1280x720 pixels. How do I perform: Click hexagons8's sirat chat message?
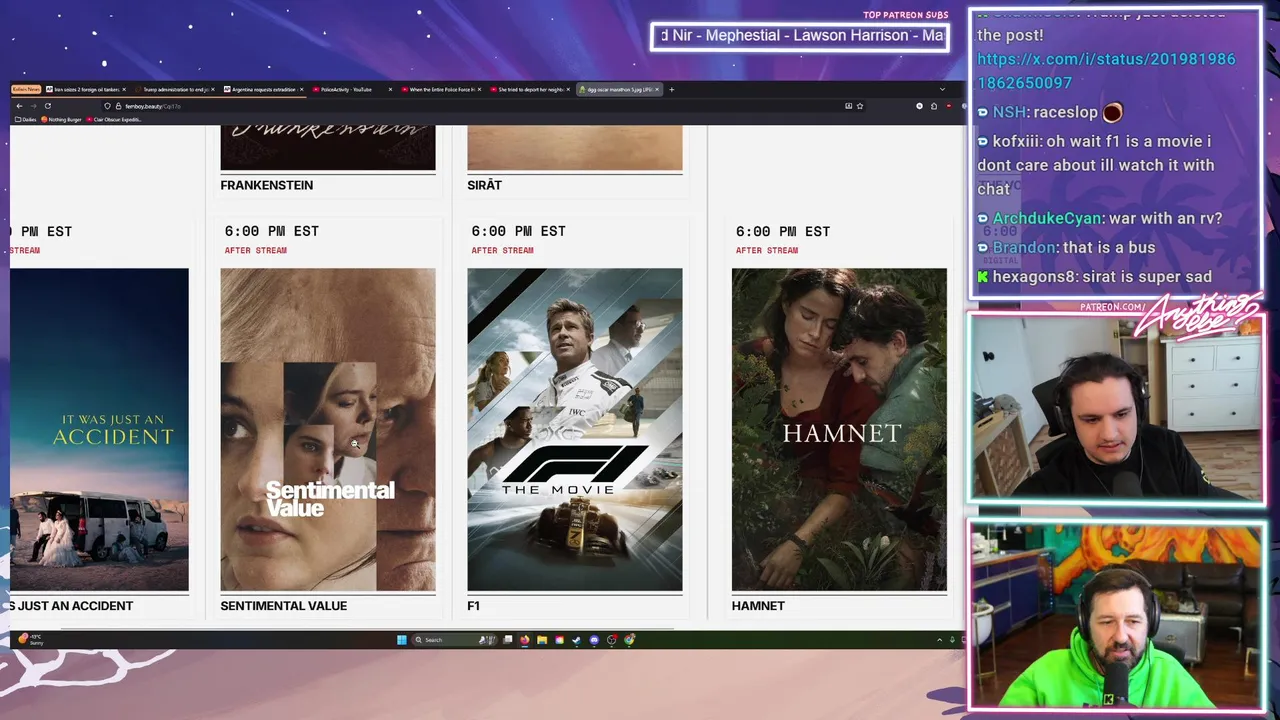point(1095,276)
